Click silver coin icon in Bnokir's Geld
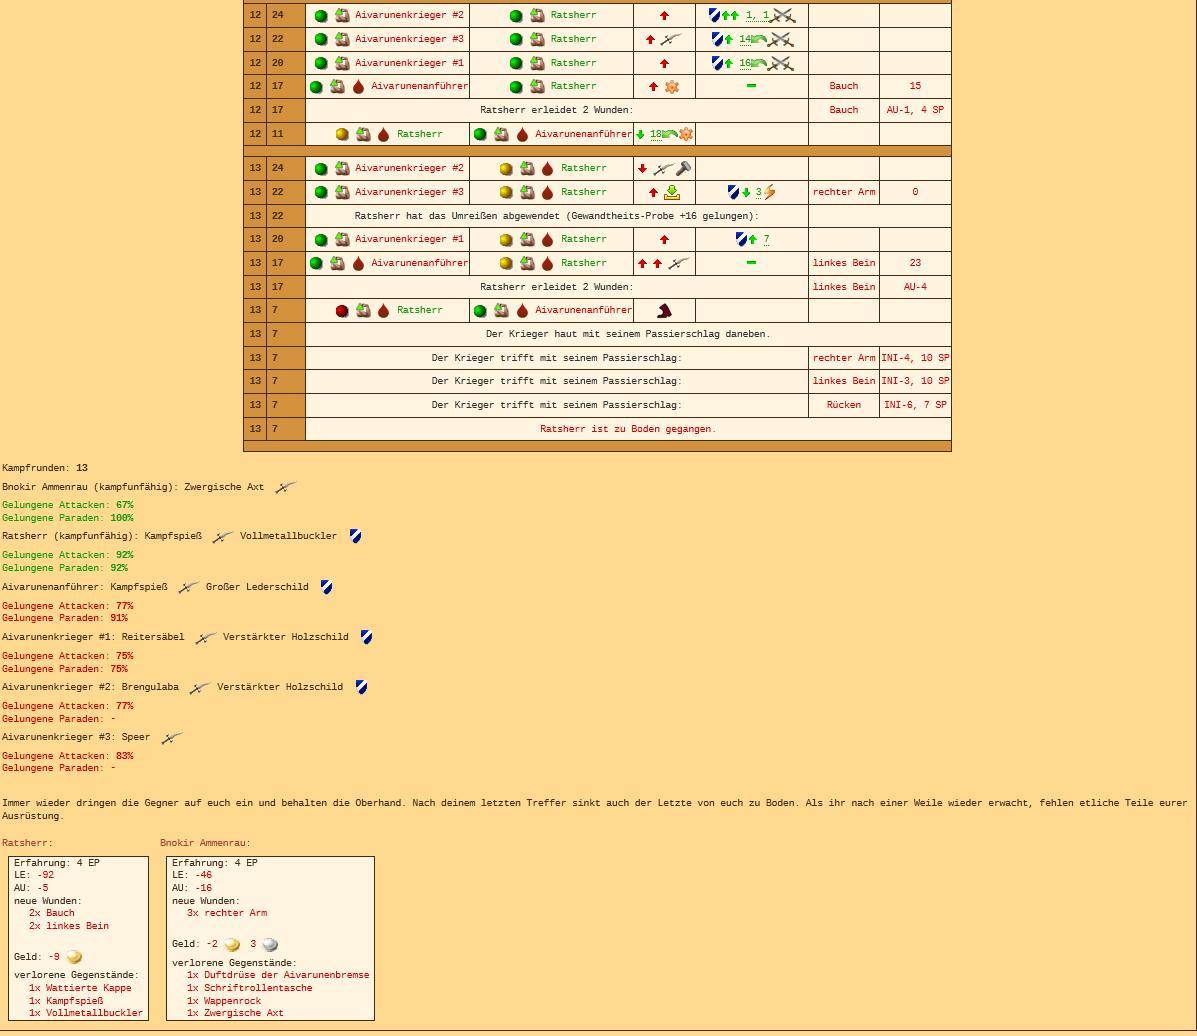 [269, 944]
